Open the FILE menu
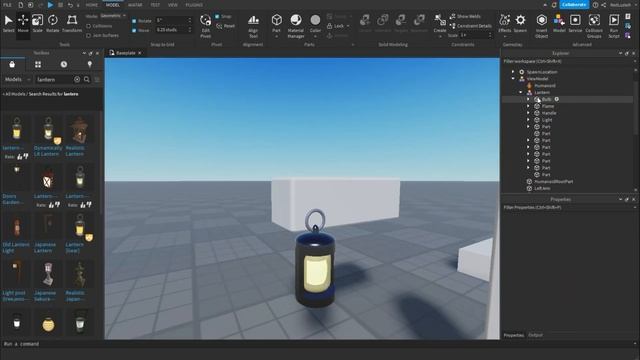The image size is (640, 360). 7,5
